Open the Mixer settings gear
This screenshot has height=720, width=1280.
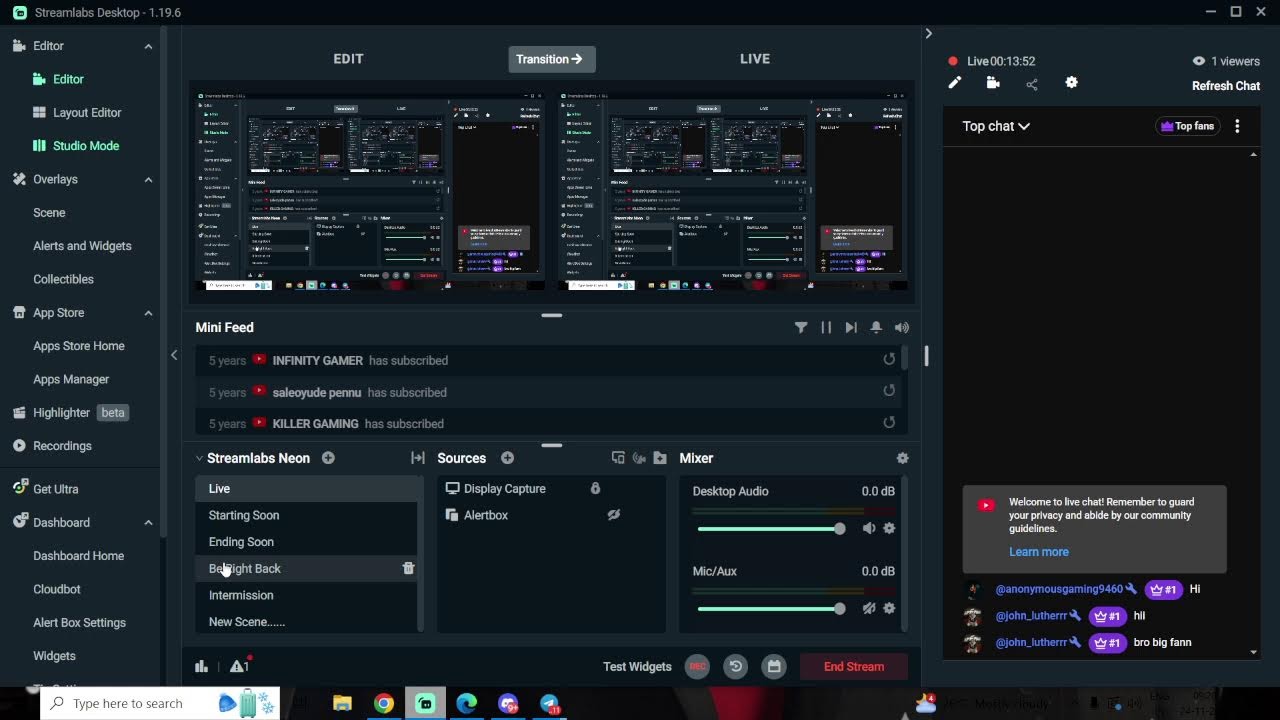[x=902, y=458]
